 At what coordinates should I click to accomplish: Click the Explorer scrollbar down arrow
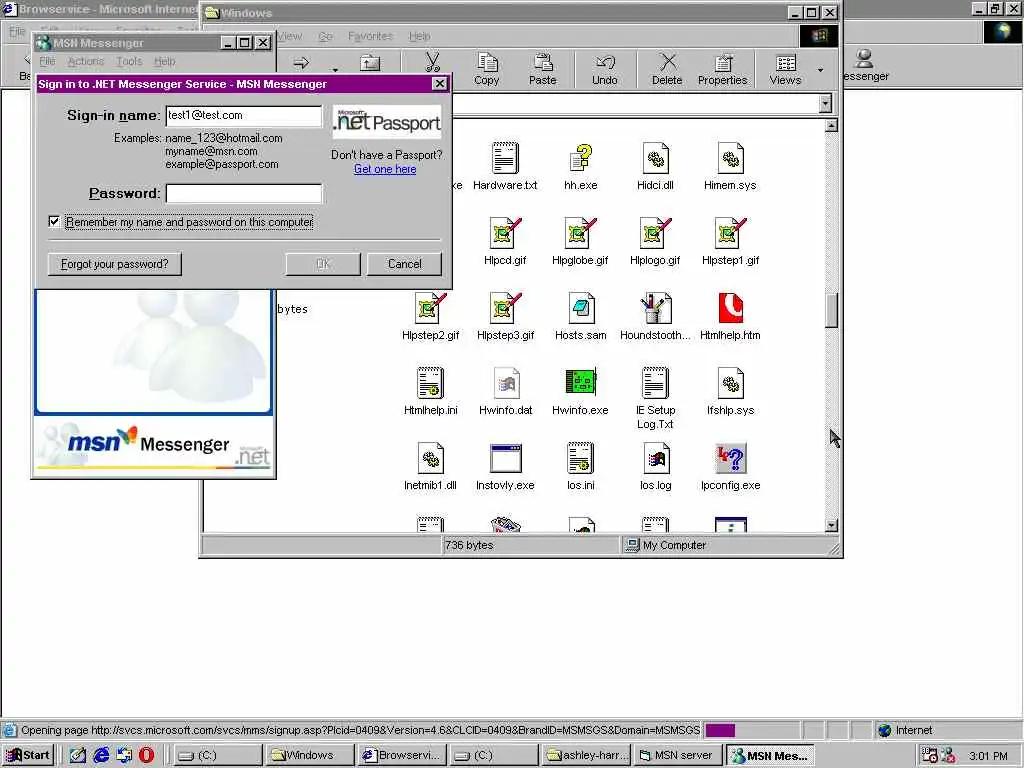click(831, 525)
